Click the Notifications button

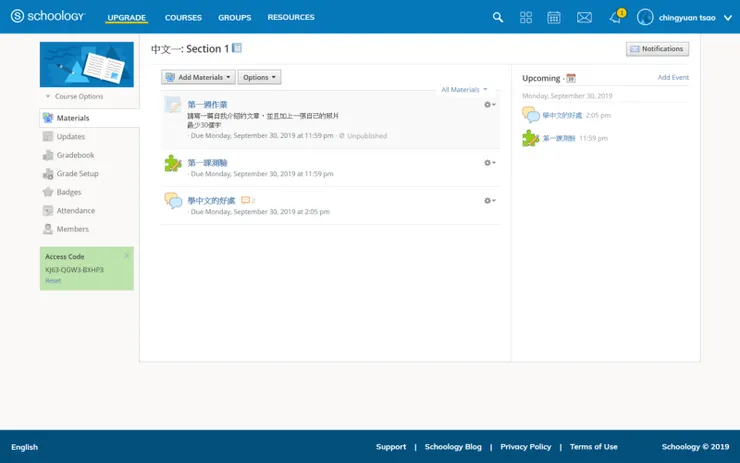657,48
